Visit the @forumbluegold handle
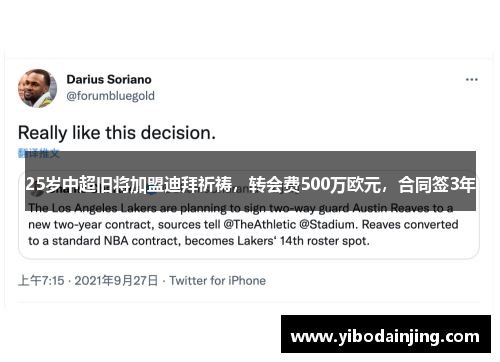The image size is (500, 362). [x=110, y=96]
